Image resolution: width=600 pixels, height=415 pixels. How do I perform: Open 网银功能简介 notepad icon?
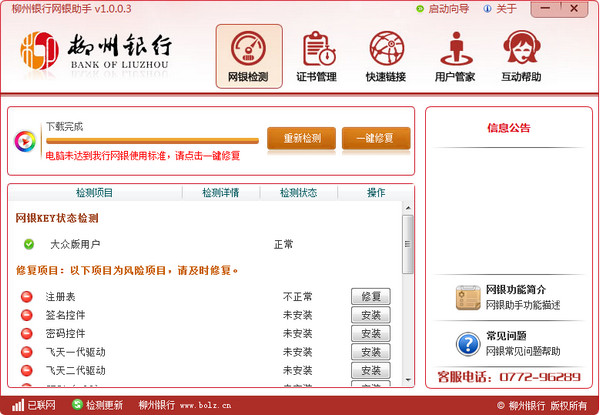click(x=468, y=297)
